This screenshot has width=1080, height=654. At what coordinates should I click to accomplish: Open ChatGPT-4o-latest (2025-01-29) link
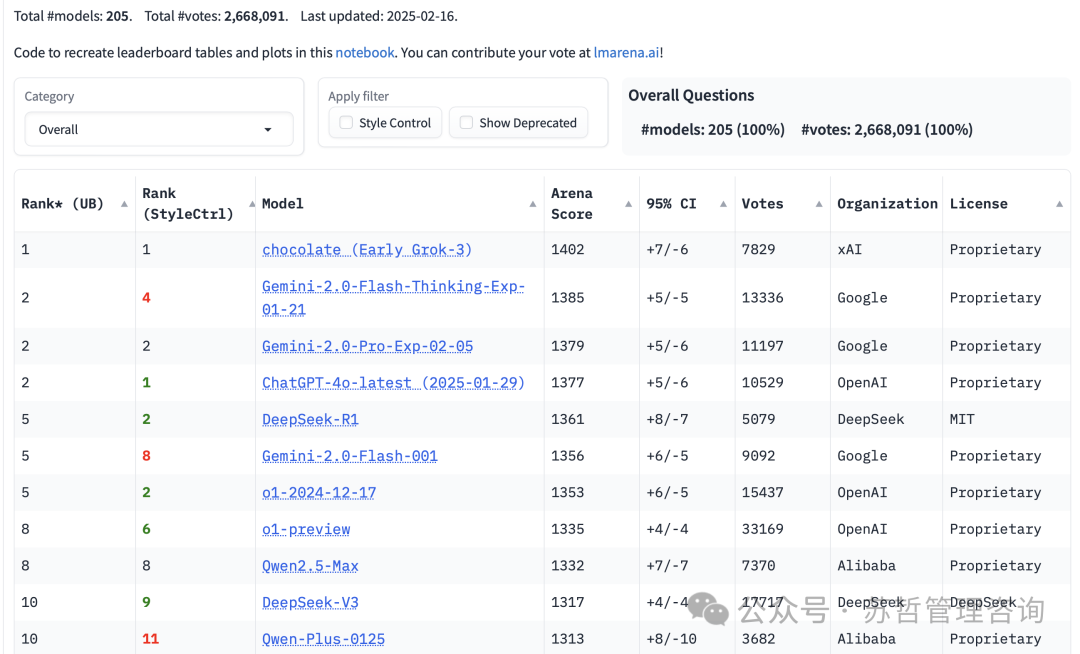click(x=393, y=383)
